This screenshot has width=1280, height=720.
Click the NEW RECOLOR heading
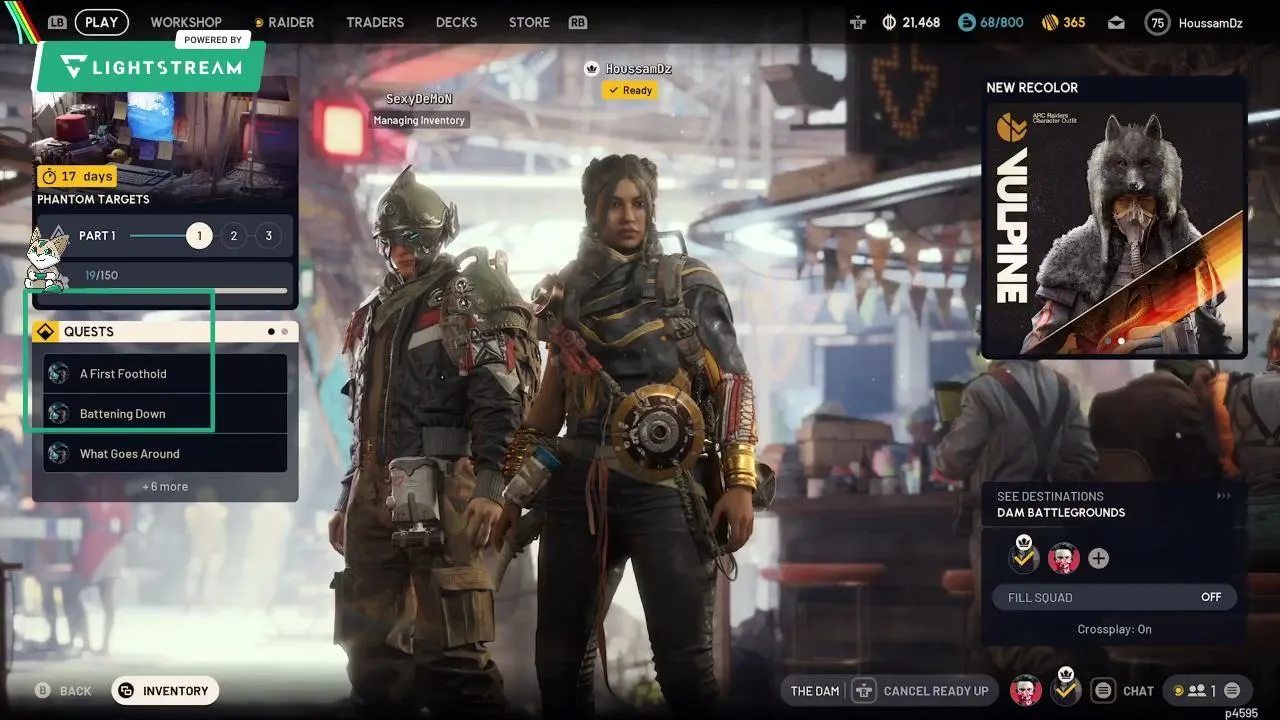[1032, 87]
